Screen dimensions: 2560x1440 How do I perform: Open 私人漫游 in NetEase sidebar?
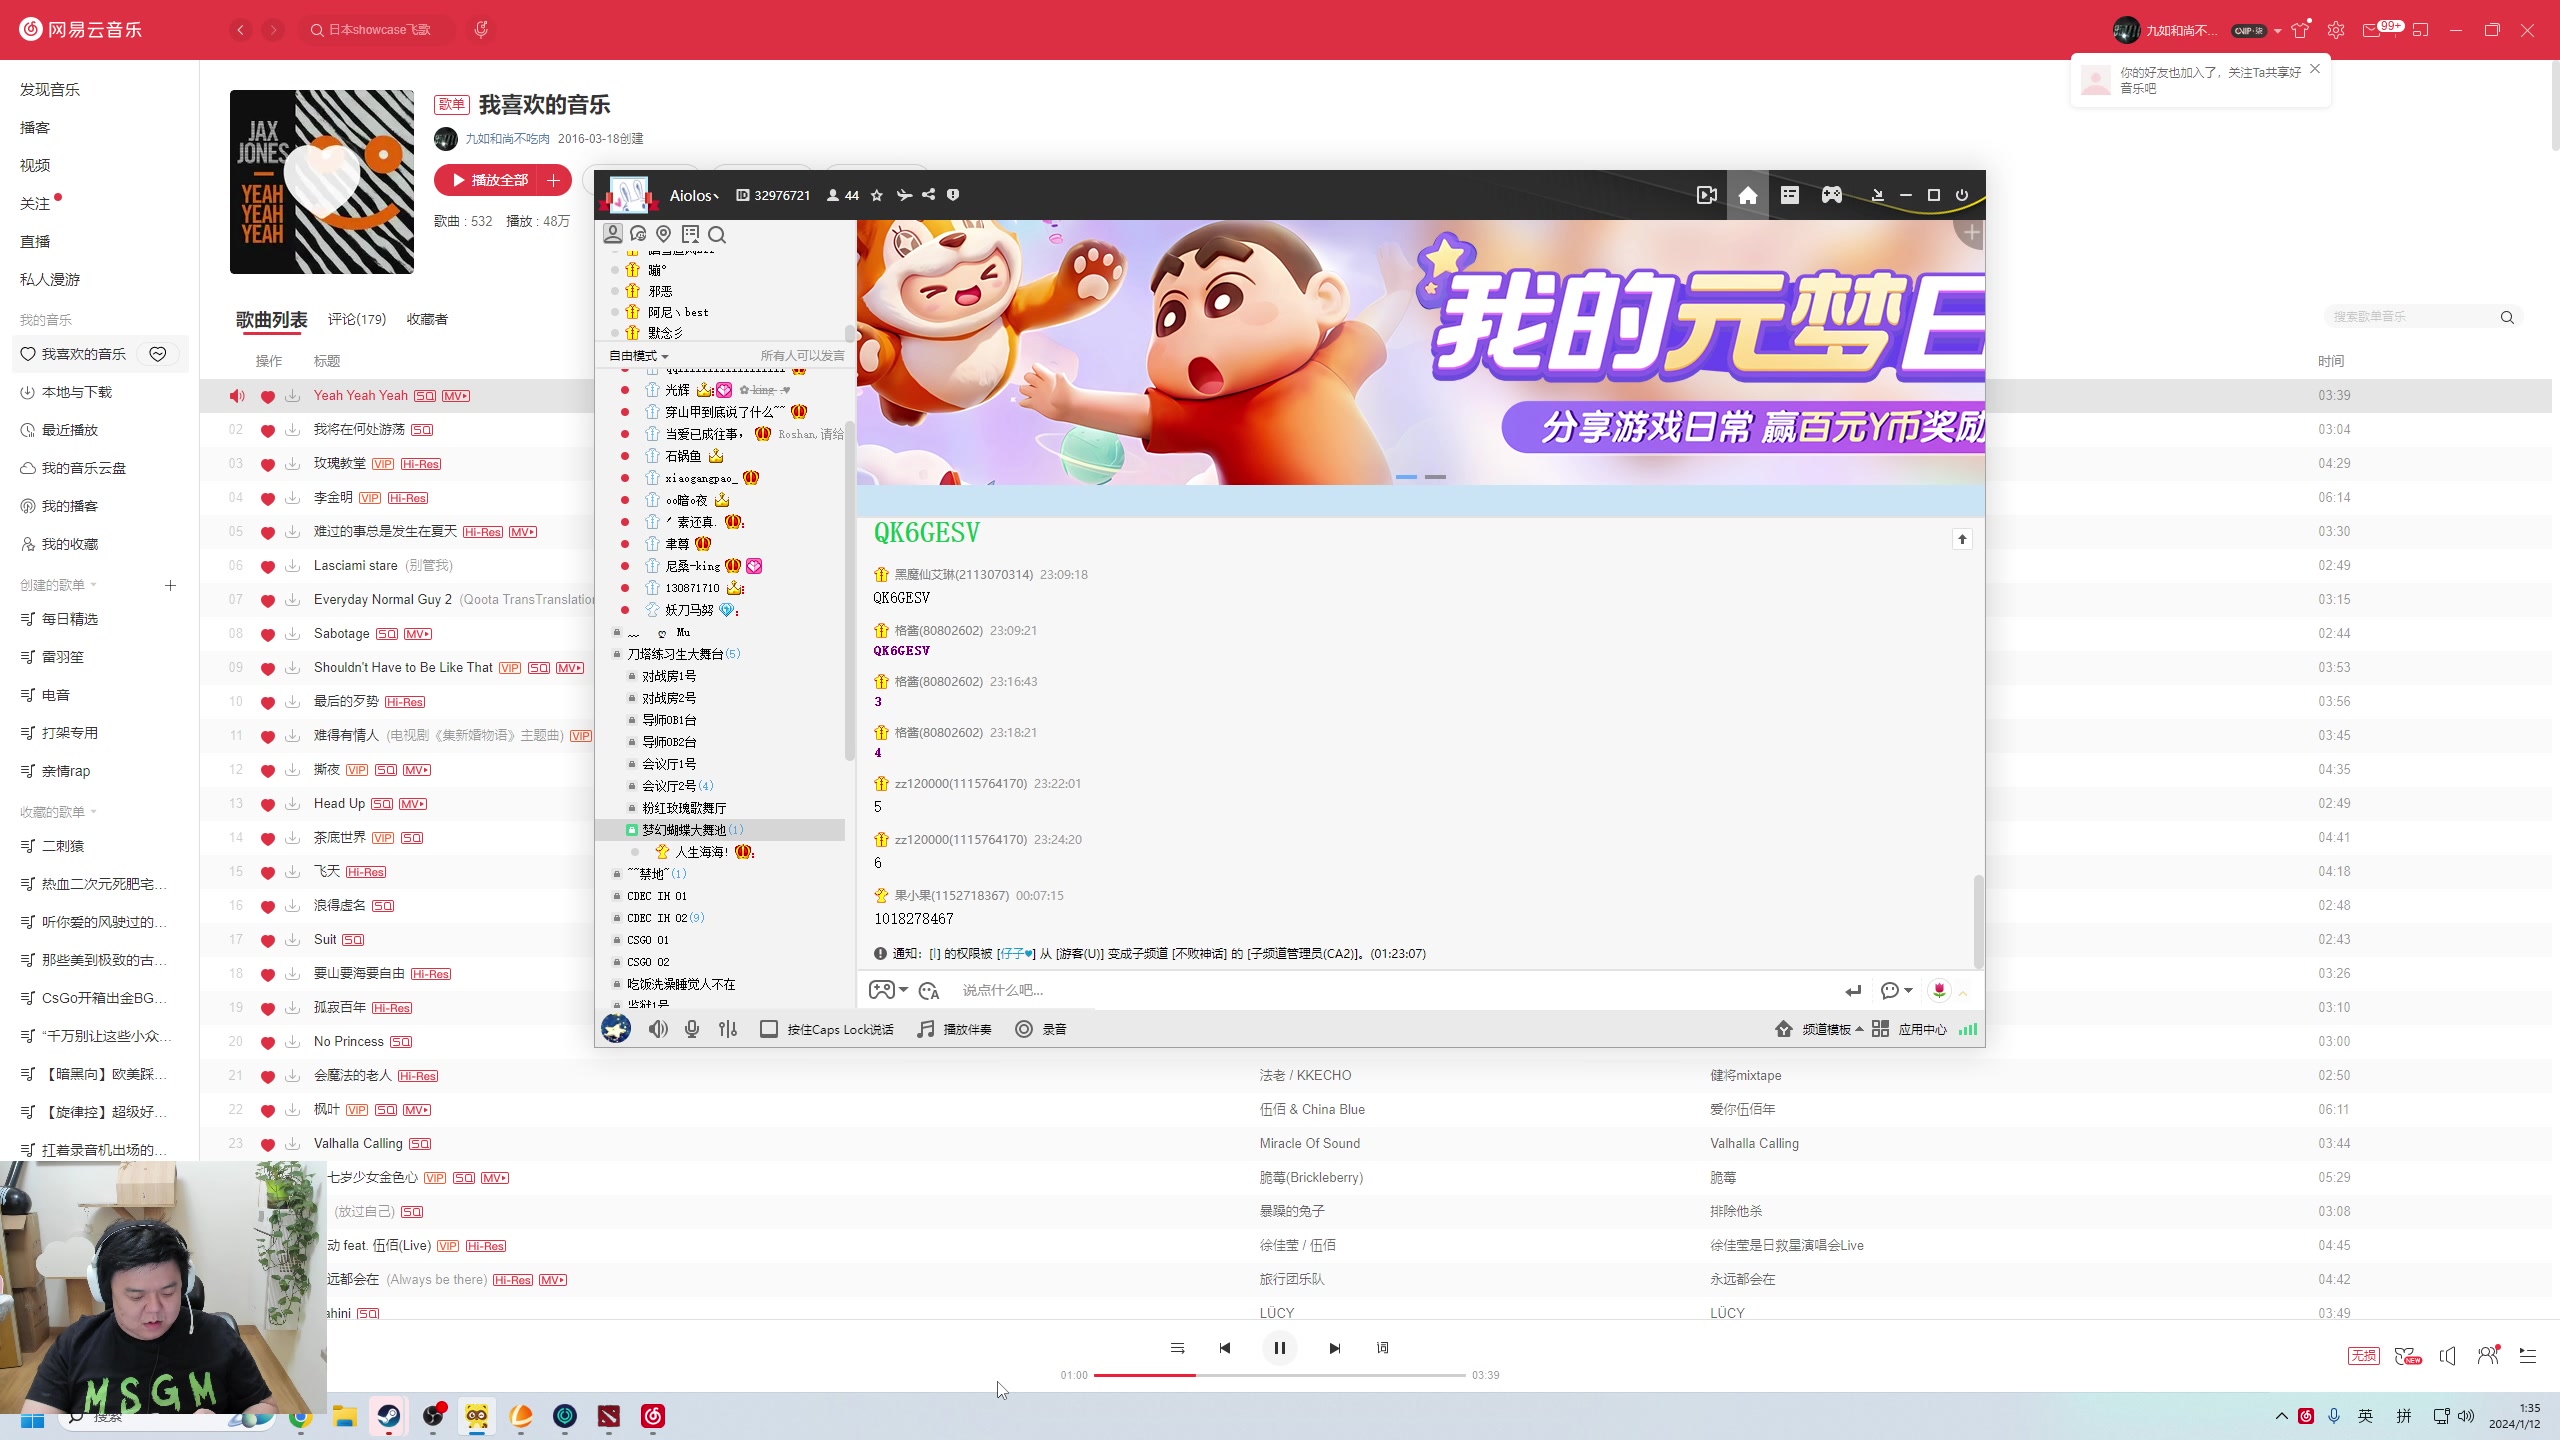50,280
